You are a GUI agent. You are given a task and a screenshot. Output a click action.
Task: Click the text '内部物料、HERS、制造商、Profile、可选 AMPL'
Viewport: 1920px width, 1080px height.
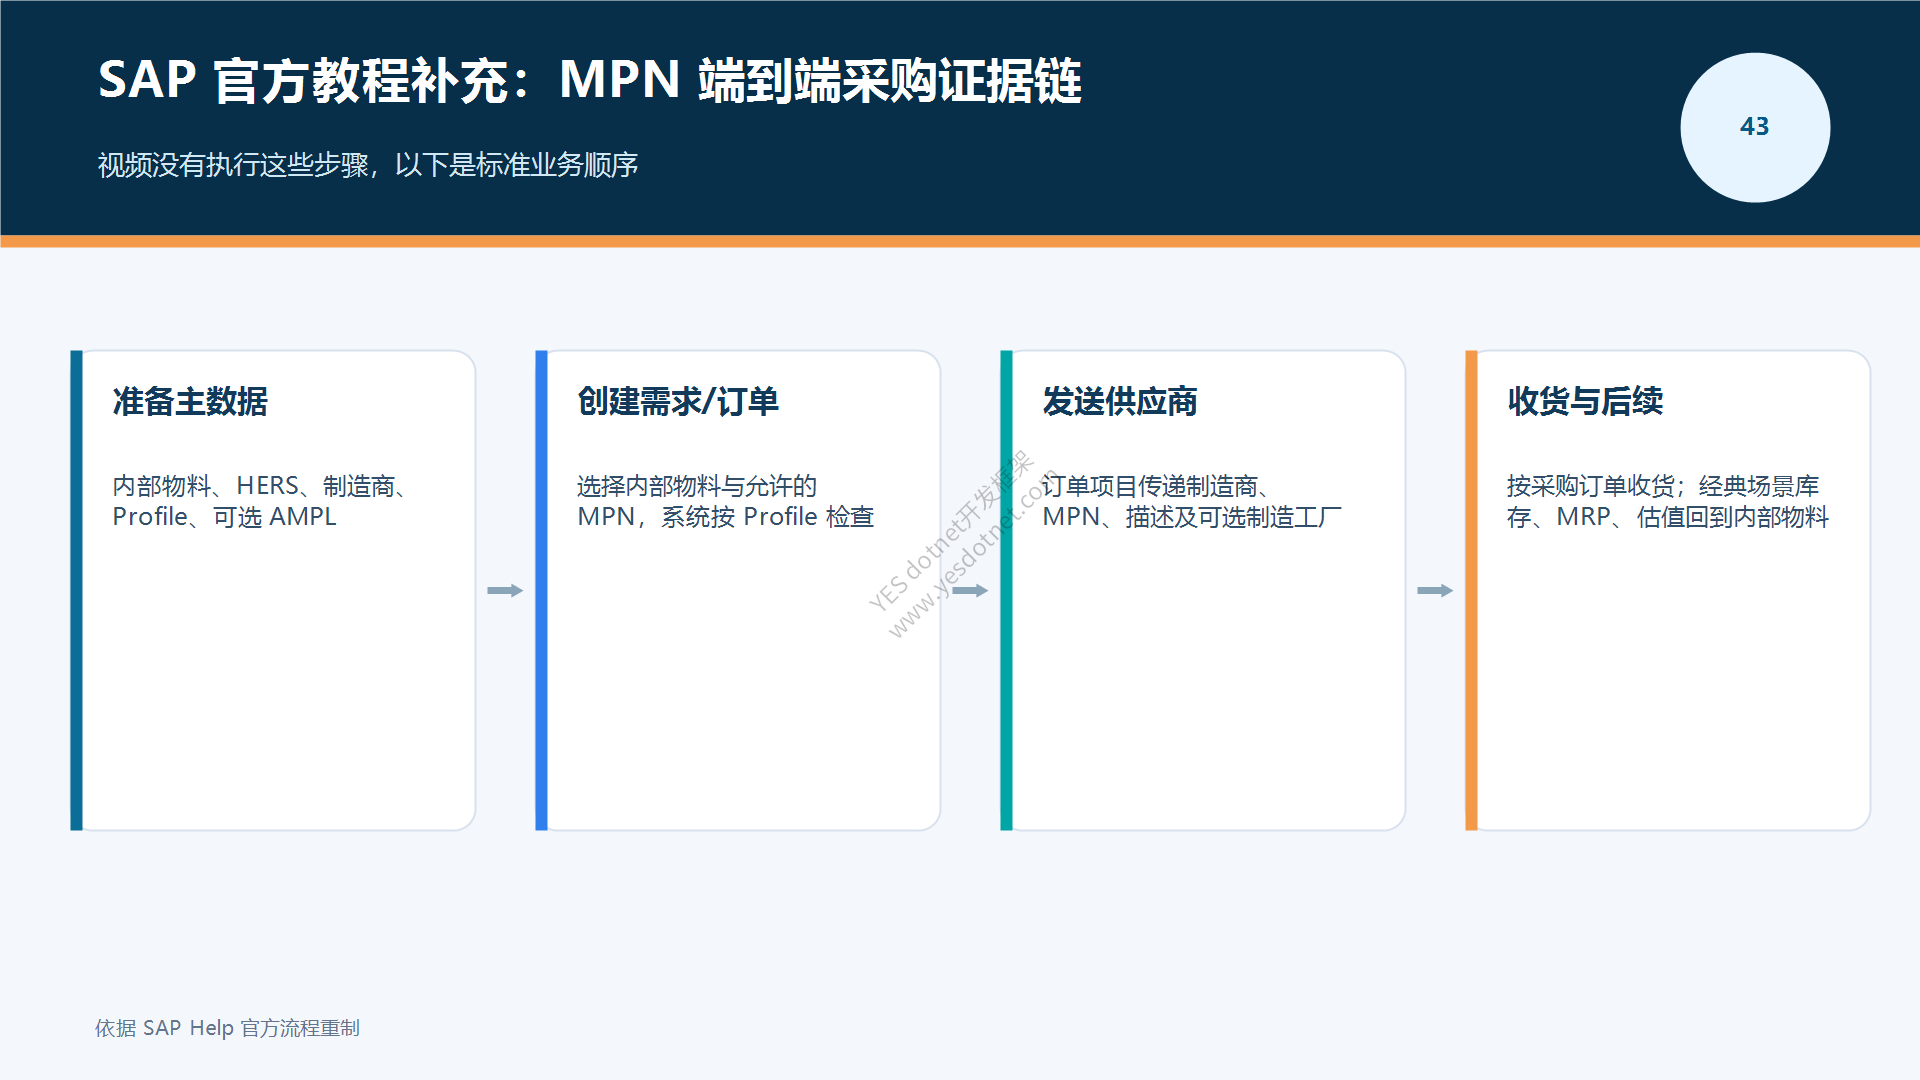261,501
